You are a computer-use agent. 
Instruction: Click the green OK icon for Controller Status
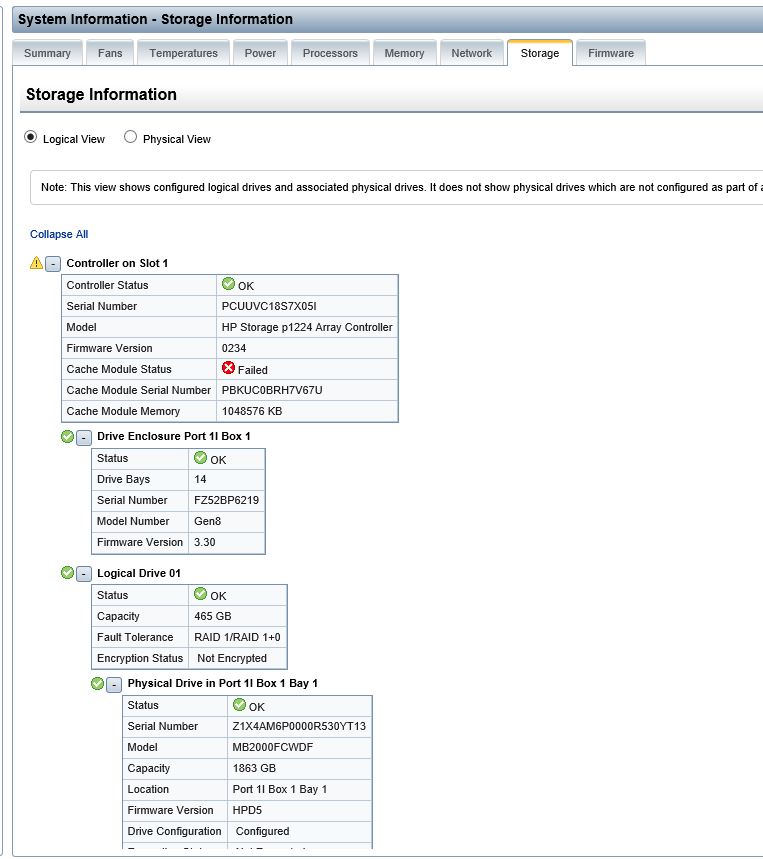228,285
